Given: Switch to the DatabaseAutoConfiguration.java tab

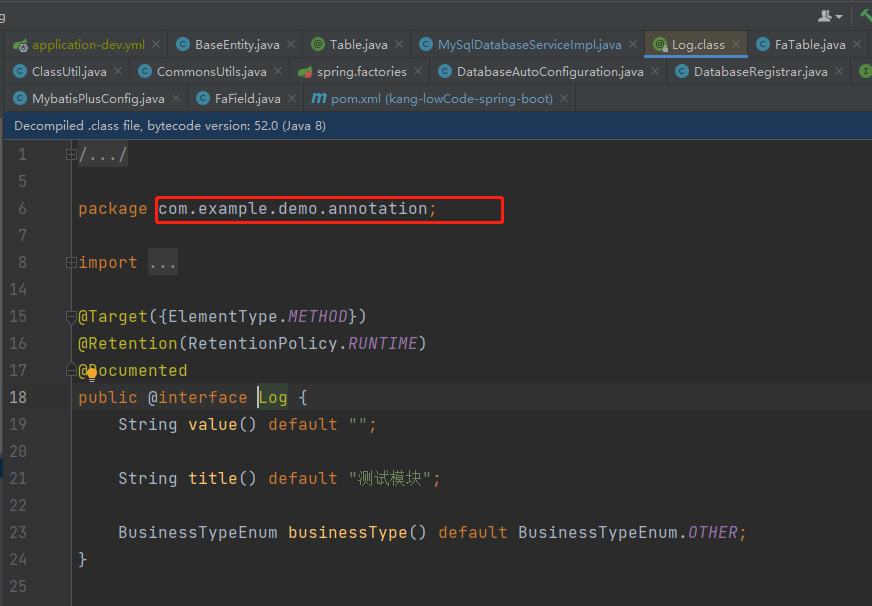Looking at the screenshot, I should click(549, 72).
